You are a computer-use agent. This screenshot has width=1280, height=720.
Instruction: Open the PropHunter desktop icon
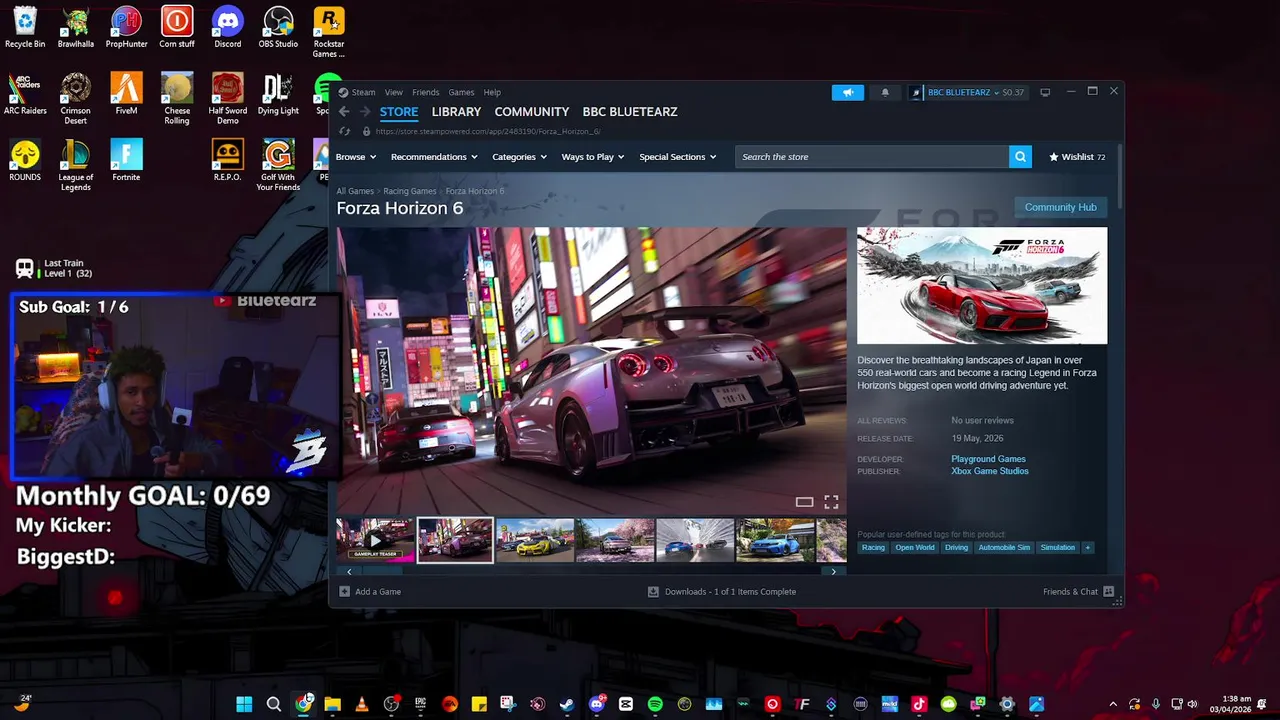(x=126, y=28)
